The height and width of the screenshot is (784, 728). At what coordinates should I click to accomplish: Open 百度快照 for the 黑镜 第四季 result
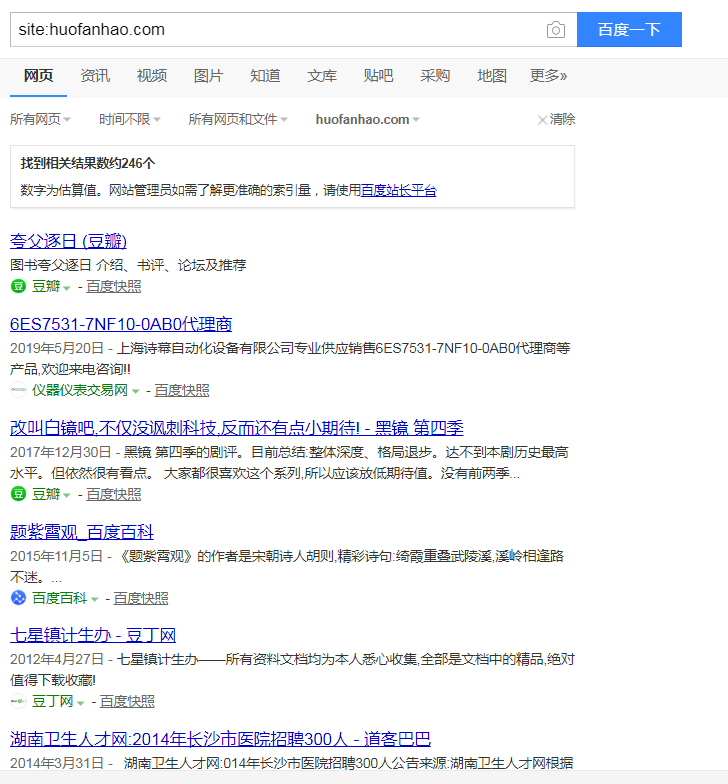click(114, 494)
